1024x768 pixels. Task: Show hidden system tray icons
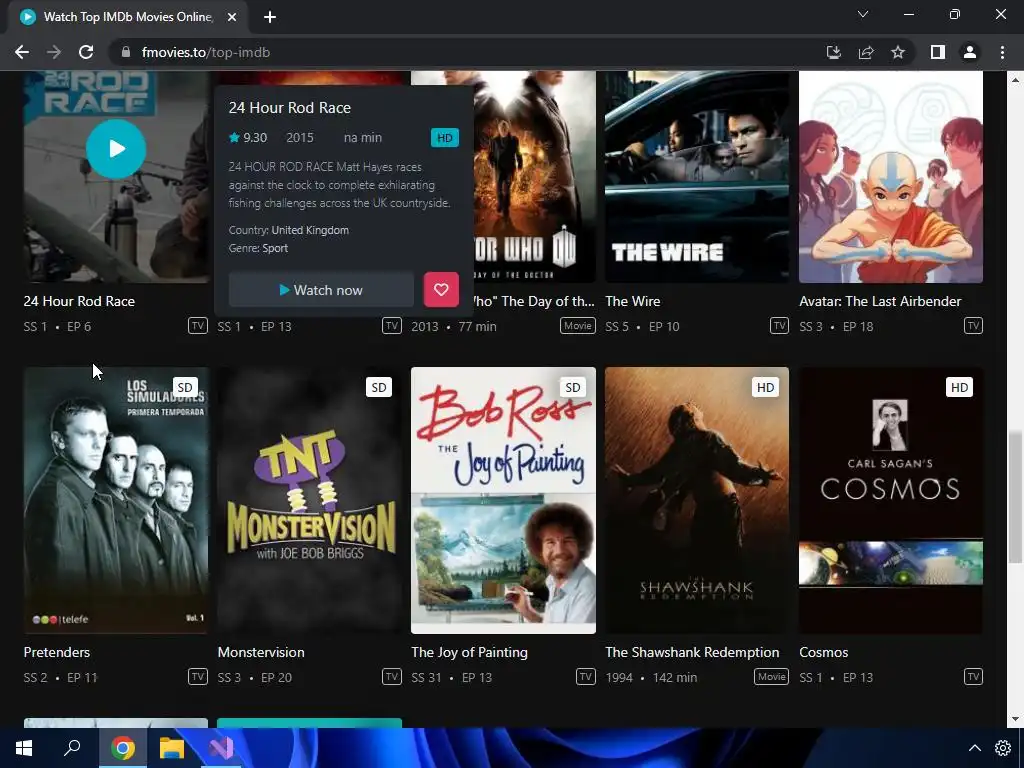pos(974,748)
